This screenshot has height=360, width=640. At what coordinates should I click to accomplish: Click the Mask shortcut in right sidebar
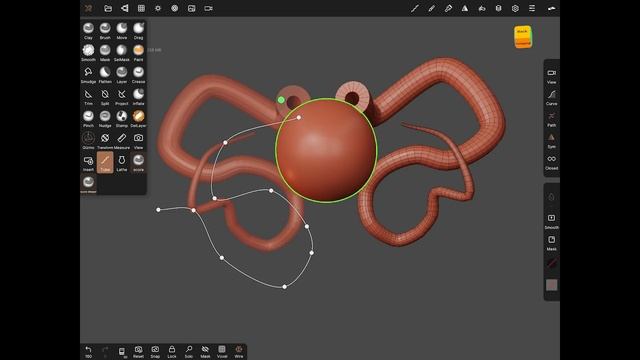[551, 242]
